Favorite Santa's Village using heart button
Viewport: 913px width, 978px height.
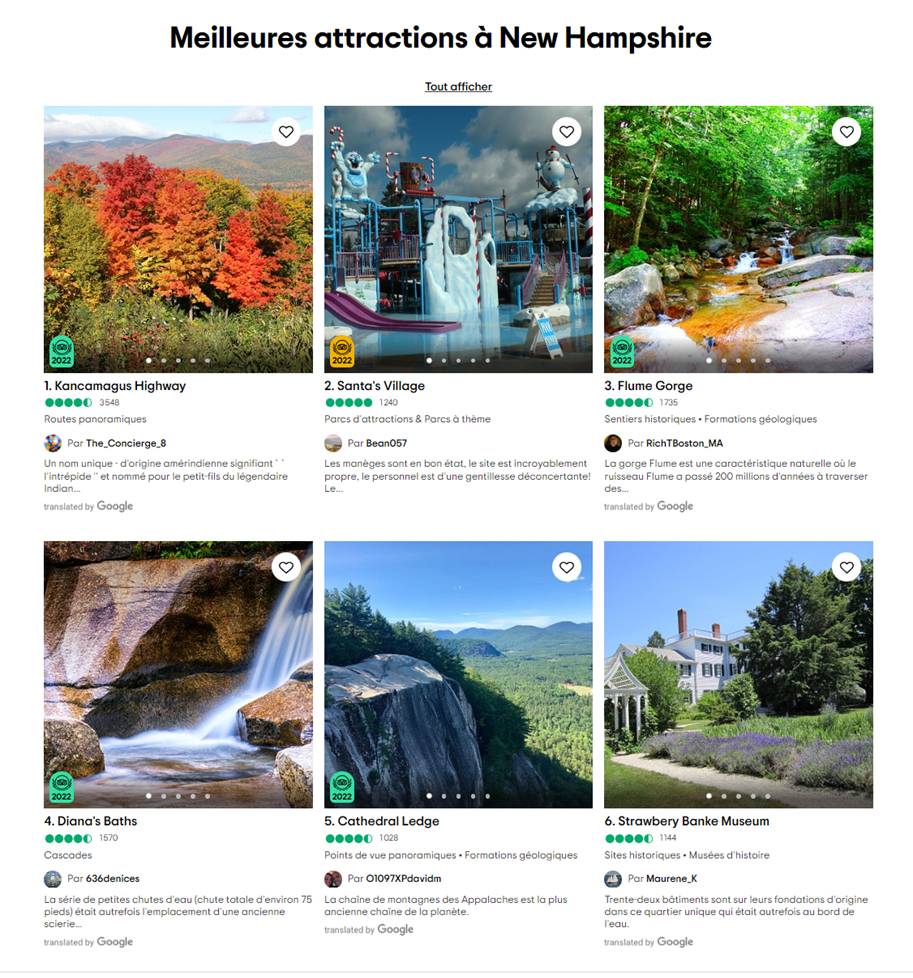pyautogui.click(x=566, y=132)
